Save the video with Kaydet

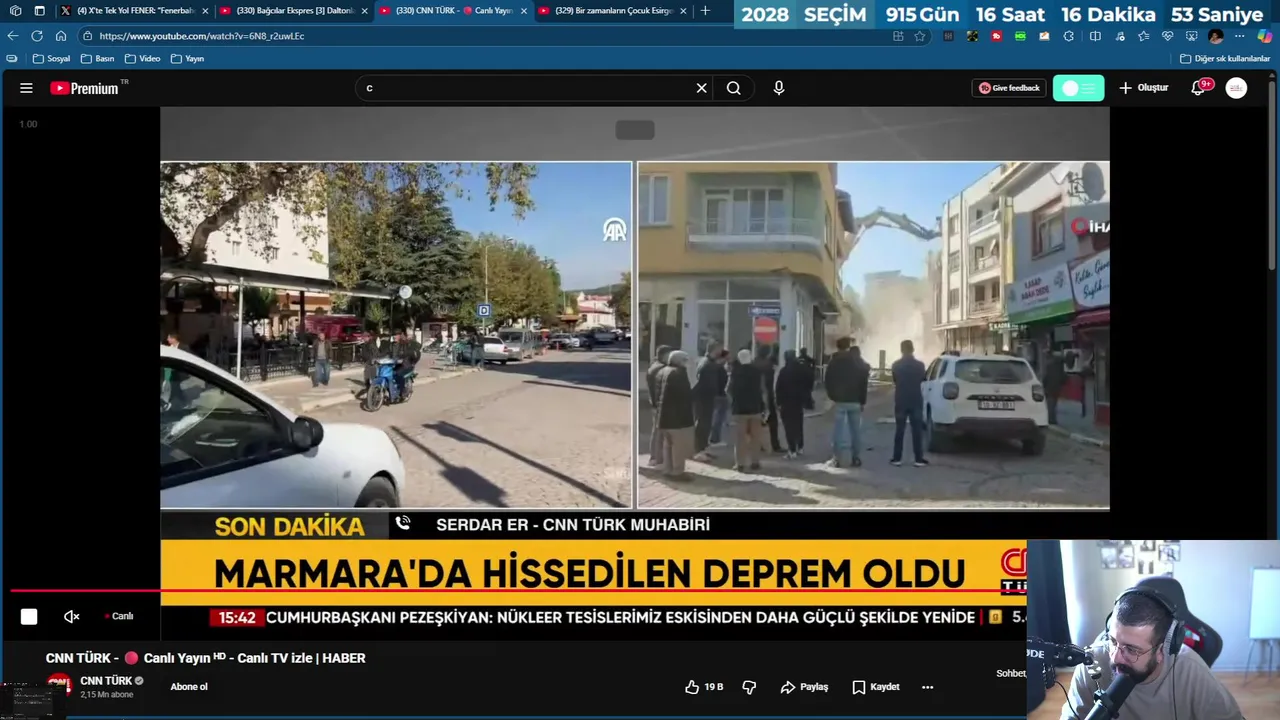point(876,687)
